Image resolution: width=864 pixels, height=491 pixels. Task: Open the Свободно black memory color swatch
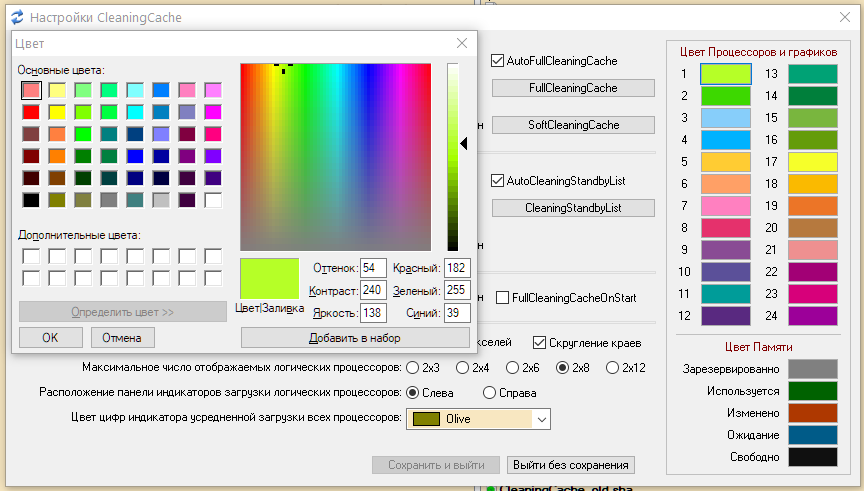coord(813,457)
